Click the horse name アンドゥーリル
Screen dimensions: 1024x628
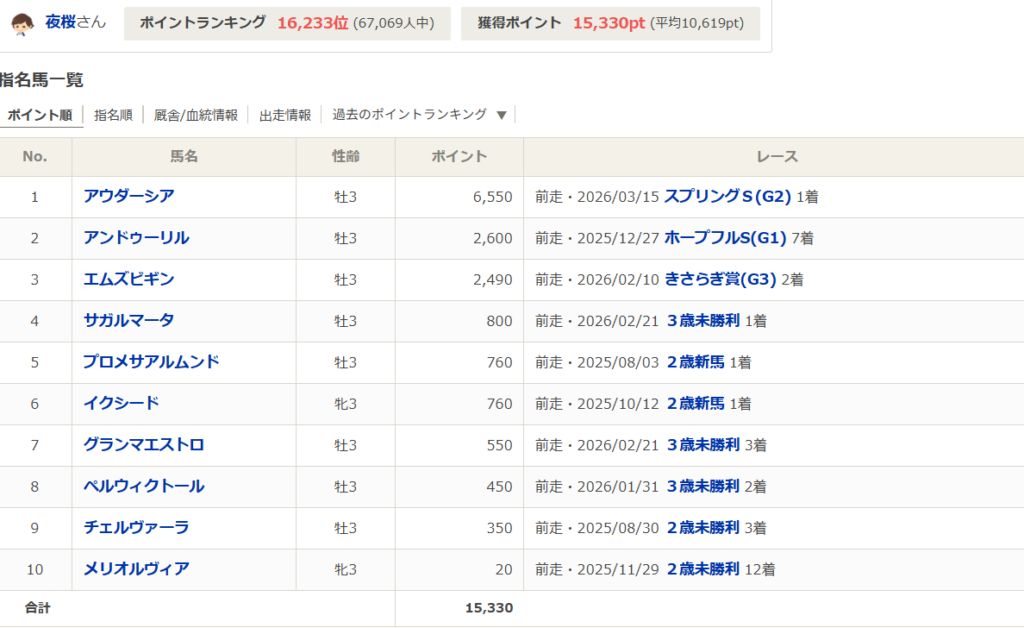(x=136, y=238)
